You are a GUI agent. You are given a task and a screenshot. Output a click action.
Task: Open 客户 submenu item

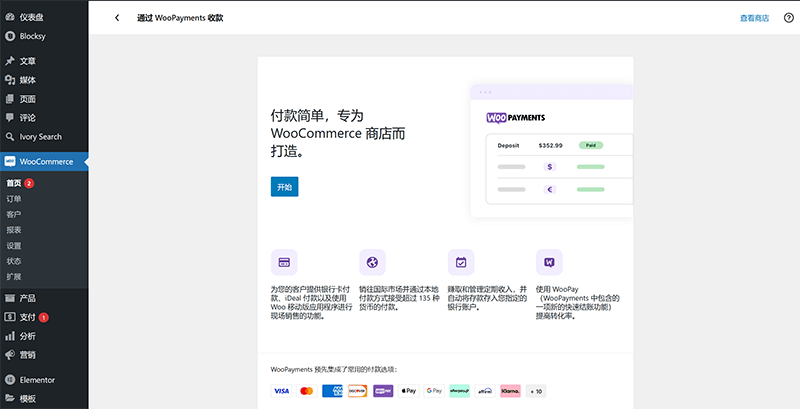(x=14, y=214)
